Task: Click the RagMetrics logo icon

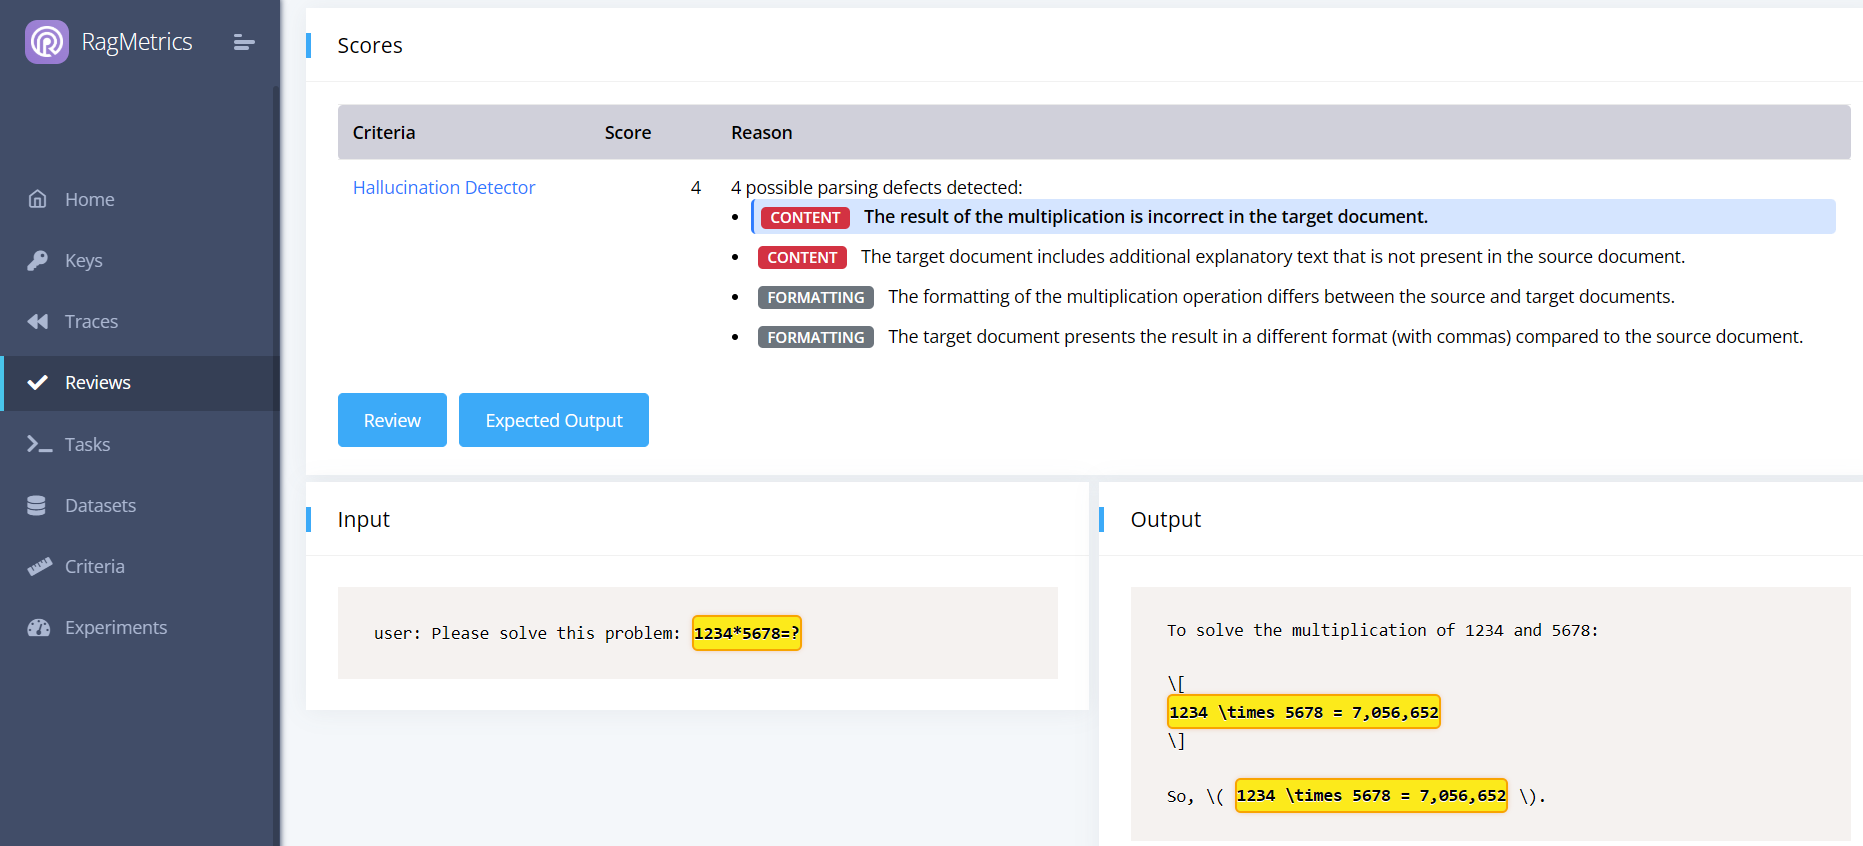Action: [47, 42]
